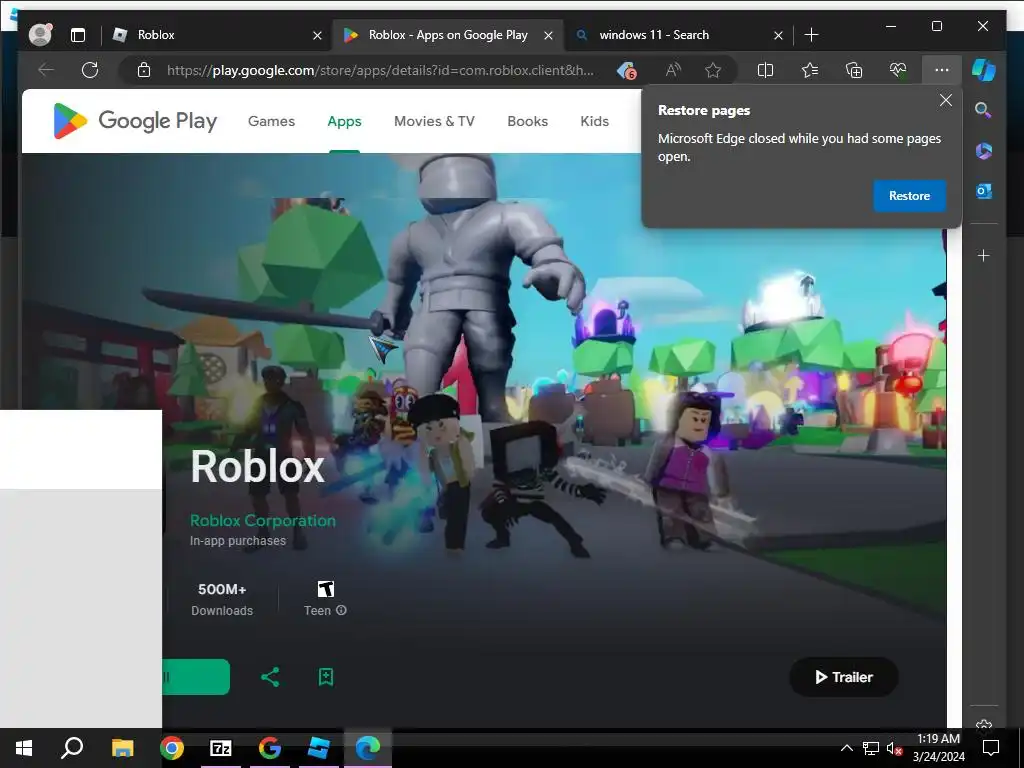Open File Explorer from taskbar
The image size is (1024, 768).
[x=122, y=748]
